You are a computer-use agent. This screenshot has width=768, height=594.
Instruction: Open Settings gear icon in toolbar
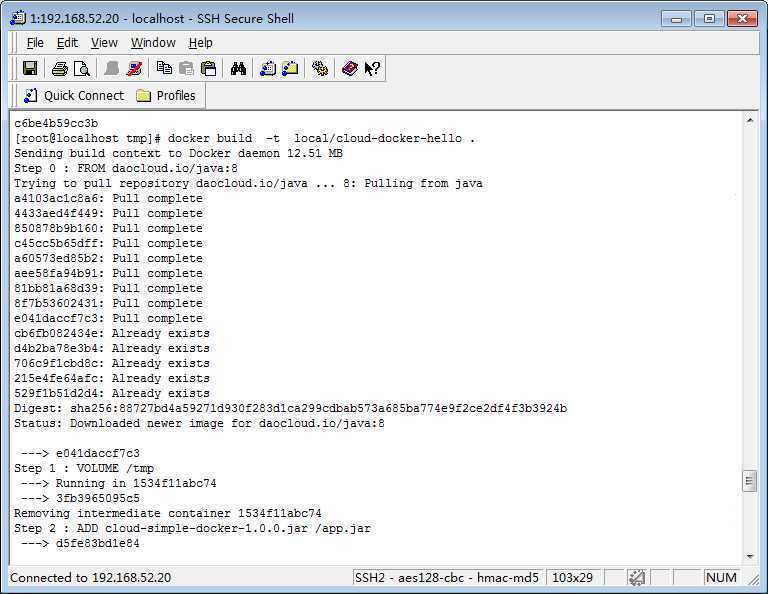point(320,69)
